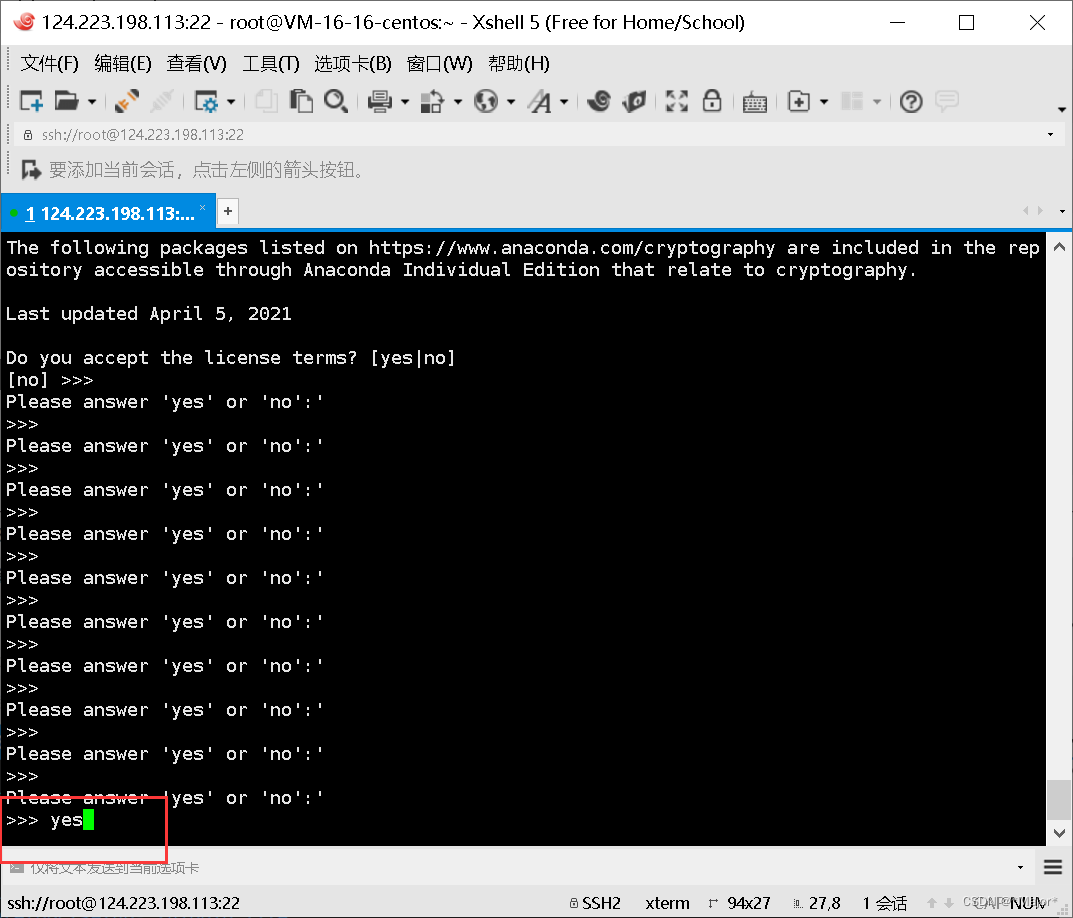Screen dimensions: 1073x918
Task: Open the 帮助(H) menu
Action: pyautogui.click(x=519, y=64)
